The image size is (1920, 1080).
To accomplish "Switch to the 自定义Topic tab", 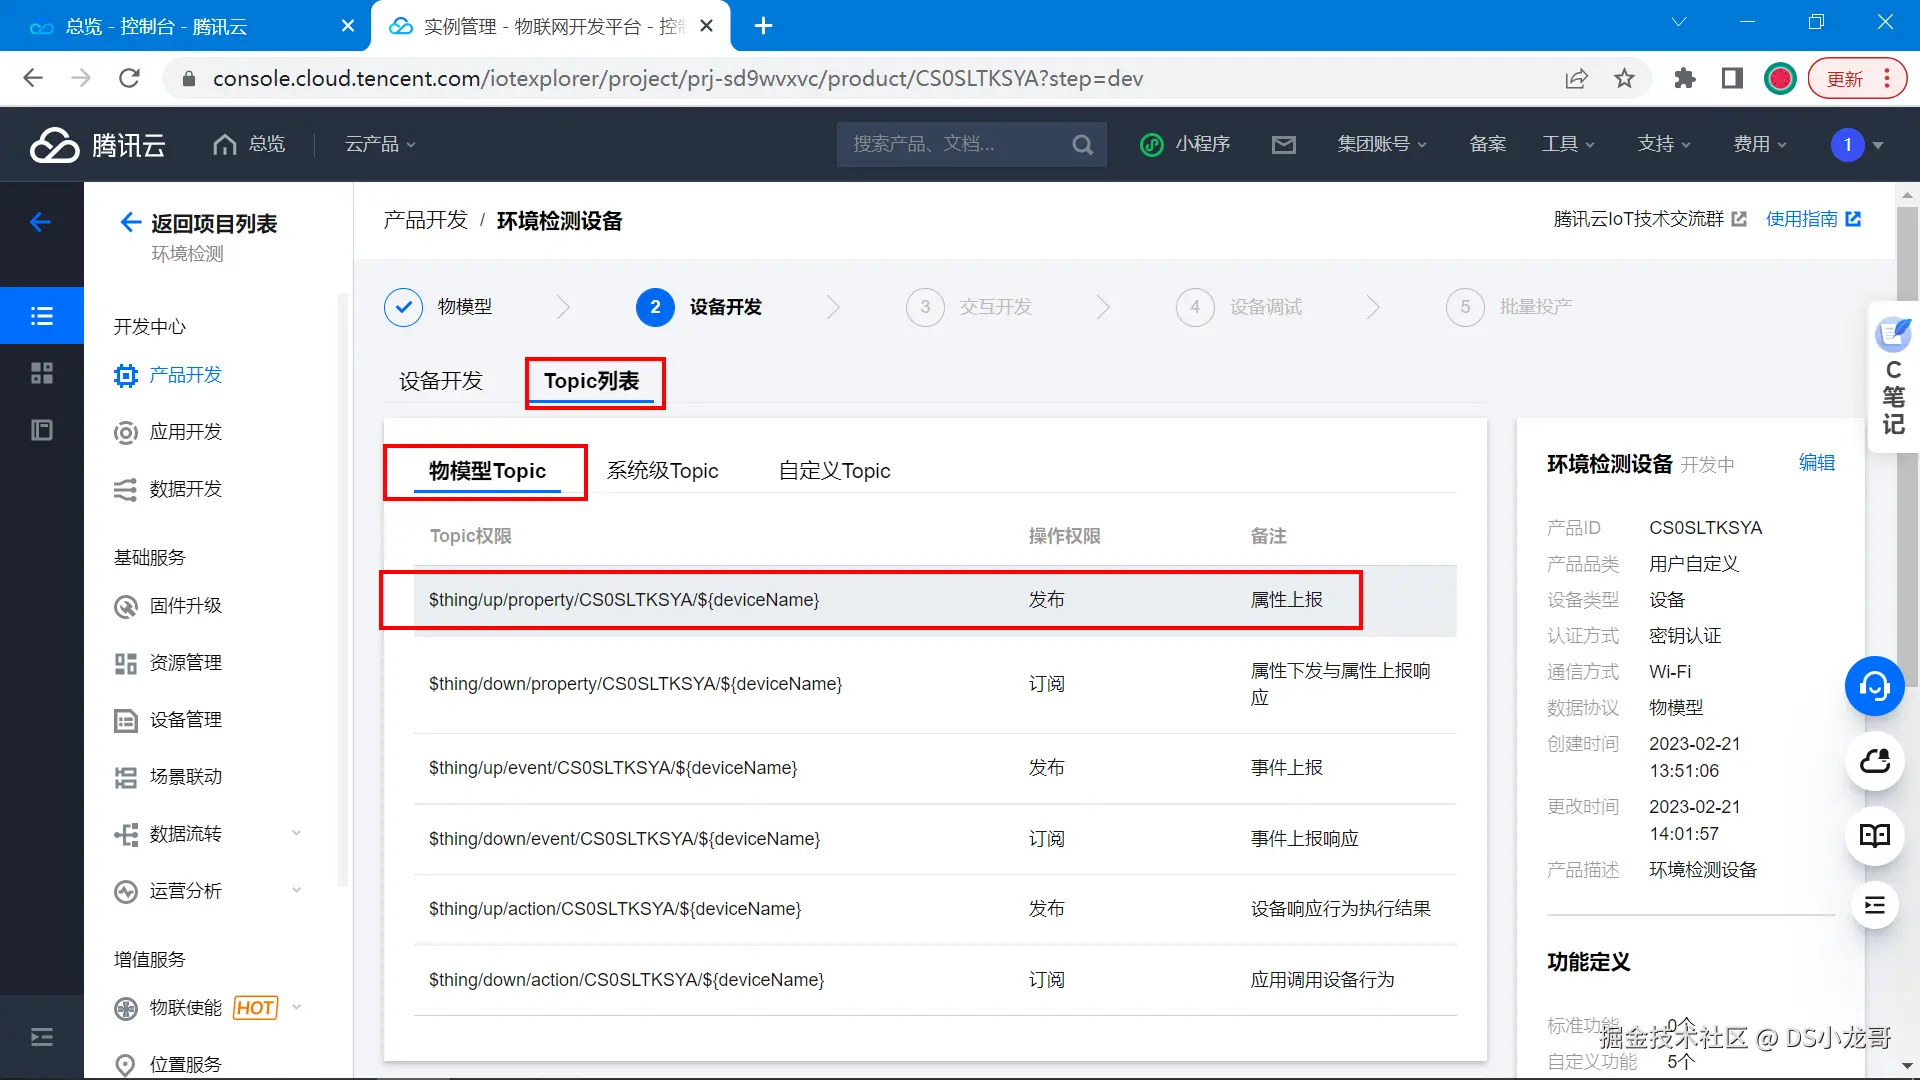I will pyautogui.click(x=834, y=471).
